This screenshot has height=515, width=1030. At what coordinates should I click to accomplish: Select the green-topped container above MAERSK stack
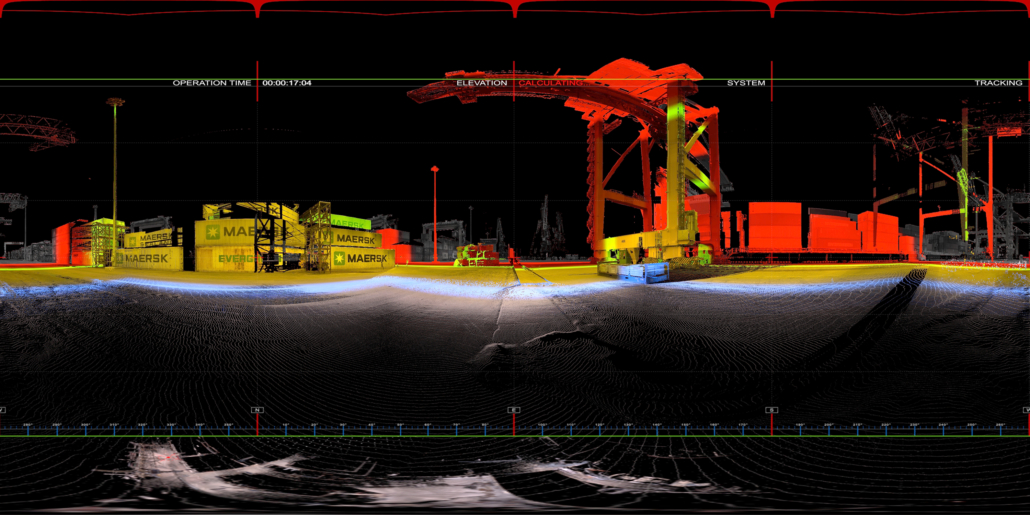pyautogui.click(x=350, y=222)
